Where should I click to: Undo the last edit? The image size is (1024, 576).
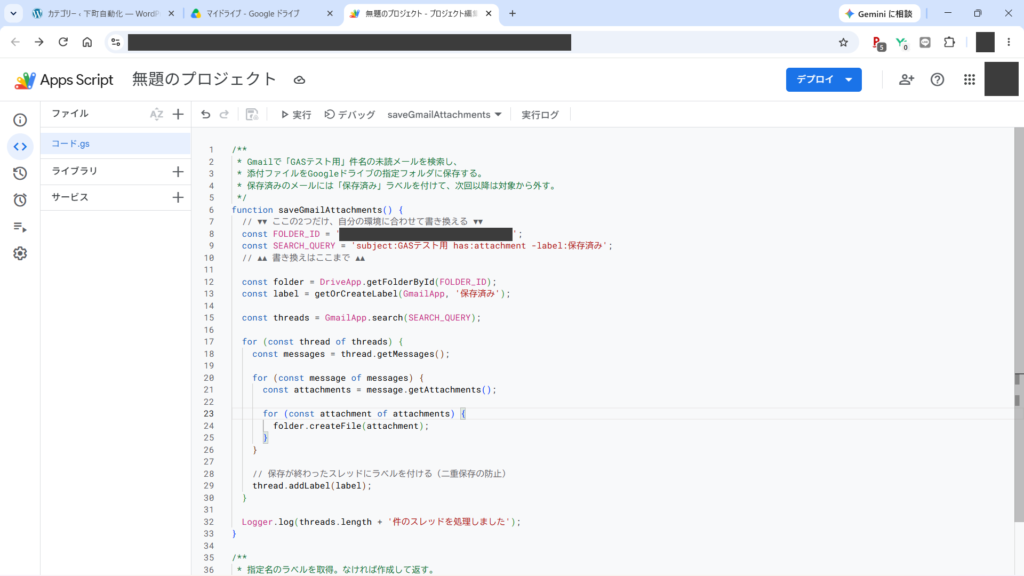[x=206, y=114]
